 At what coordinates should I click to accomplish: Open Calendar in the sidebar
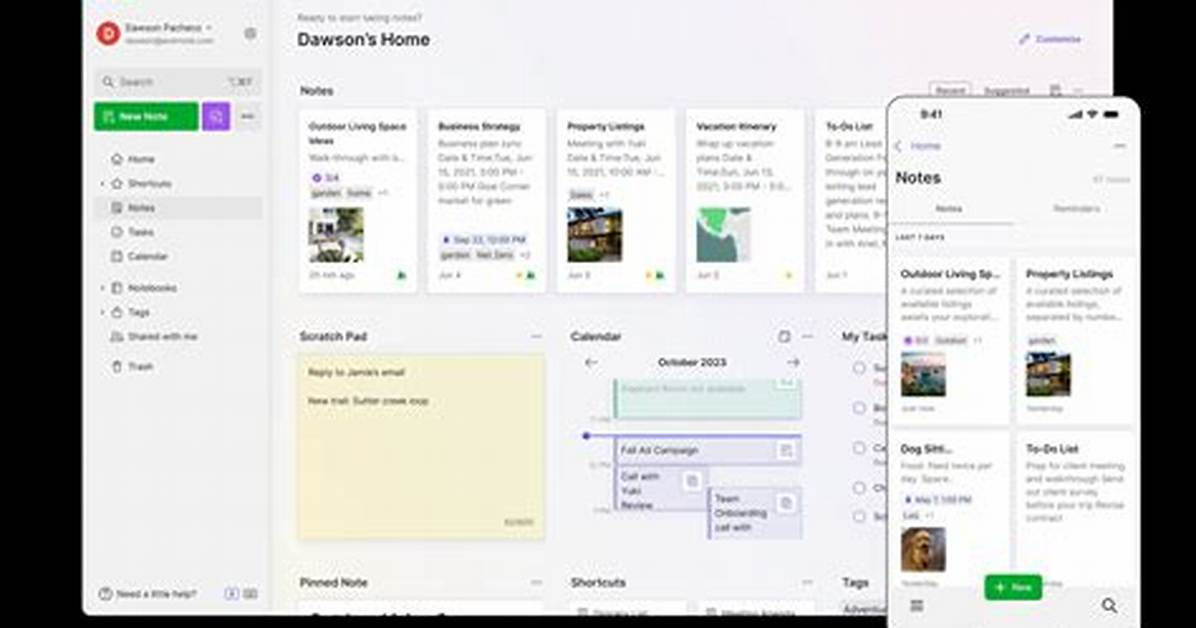147,256
